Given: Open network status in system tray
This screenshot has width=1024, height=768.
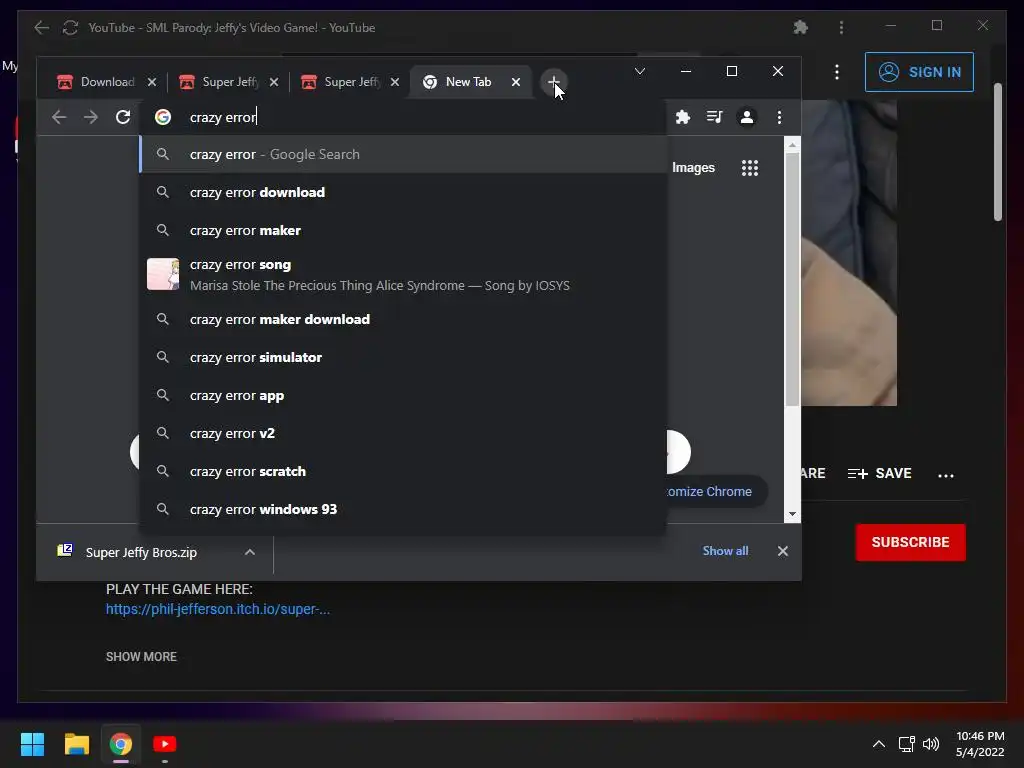Looking at the screenshot, I should pyautogui.click(x=906, y=744).
